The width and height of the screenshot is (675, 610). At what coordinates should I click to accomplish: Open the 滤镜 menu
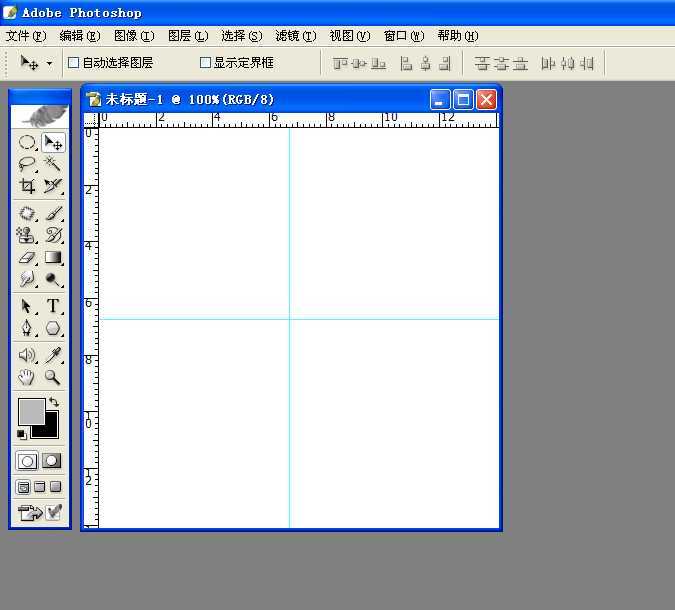tap(295, 36)
